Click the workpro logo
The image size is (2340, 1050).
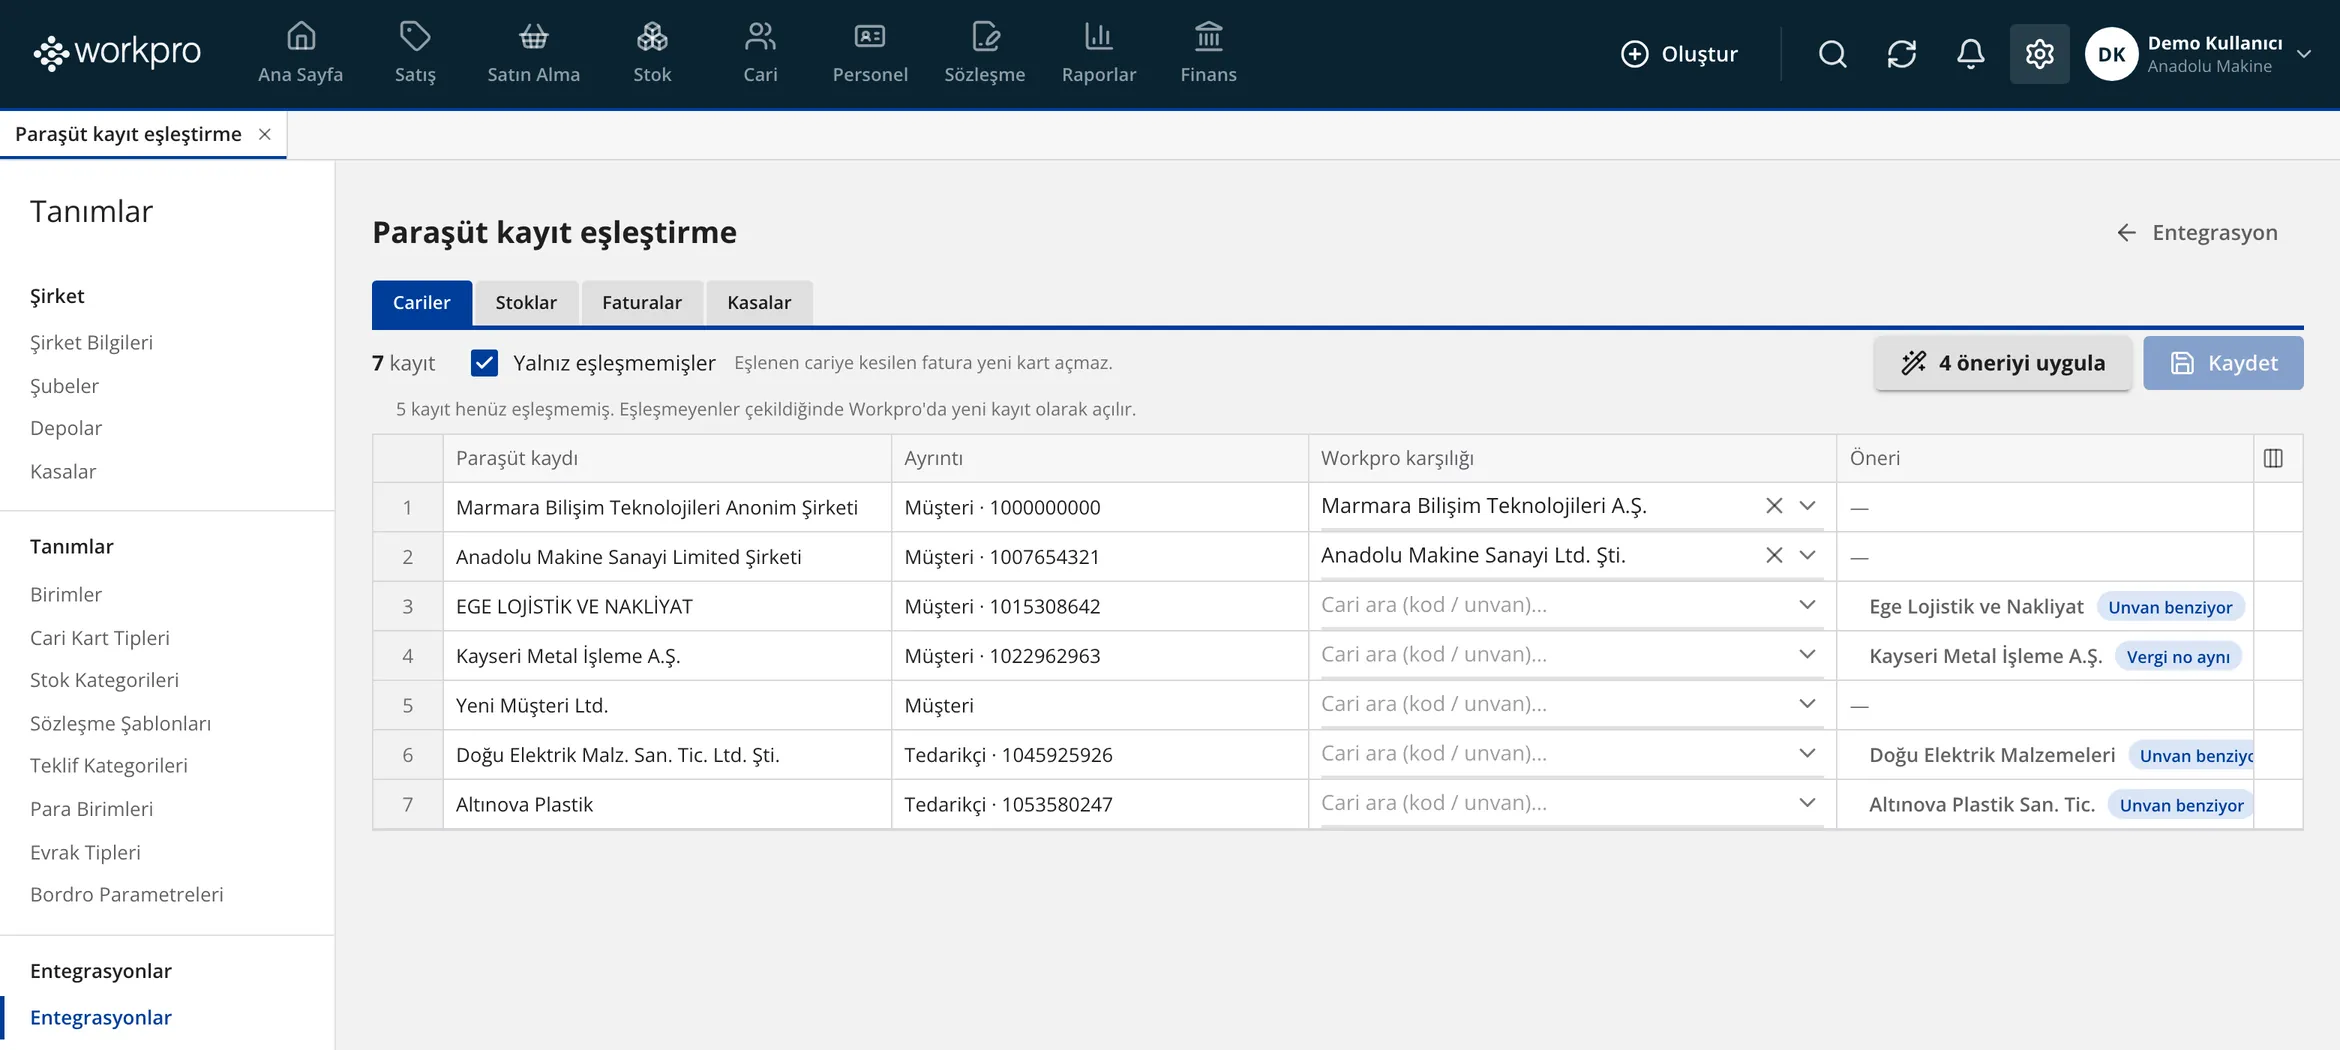click(117, 52)
